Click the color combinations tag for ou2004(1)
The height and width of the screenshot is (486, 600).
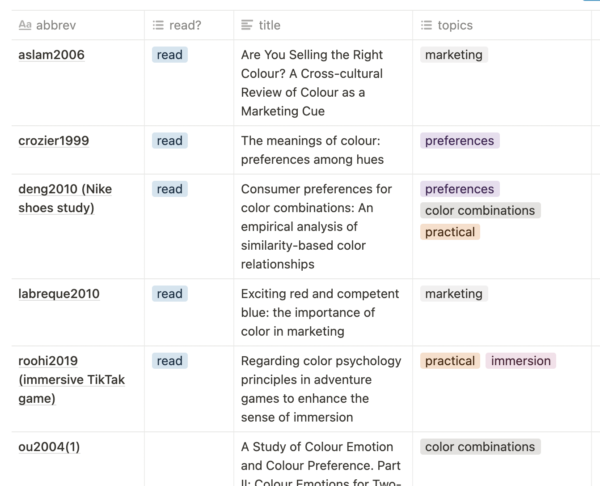coord(480,447)
